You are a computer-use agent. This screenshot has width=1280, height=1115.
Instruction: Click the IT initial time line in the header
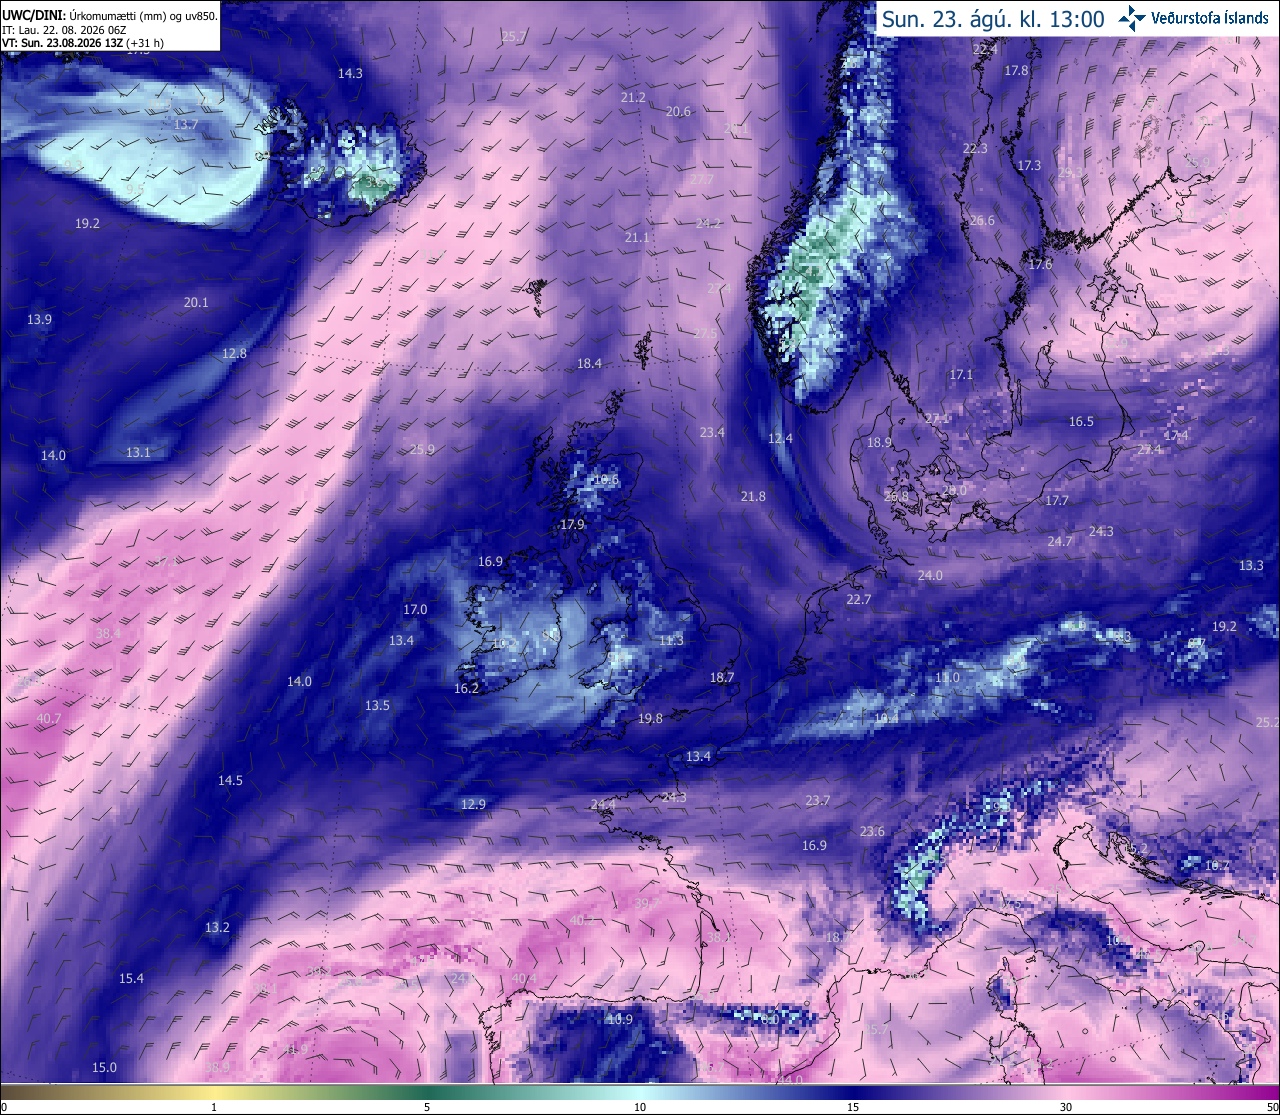pos(64,30)
